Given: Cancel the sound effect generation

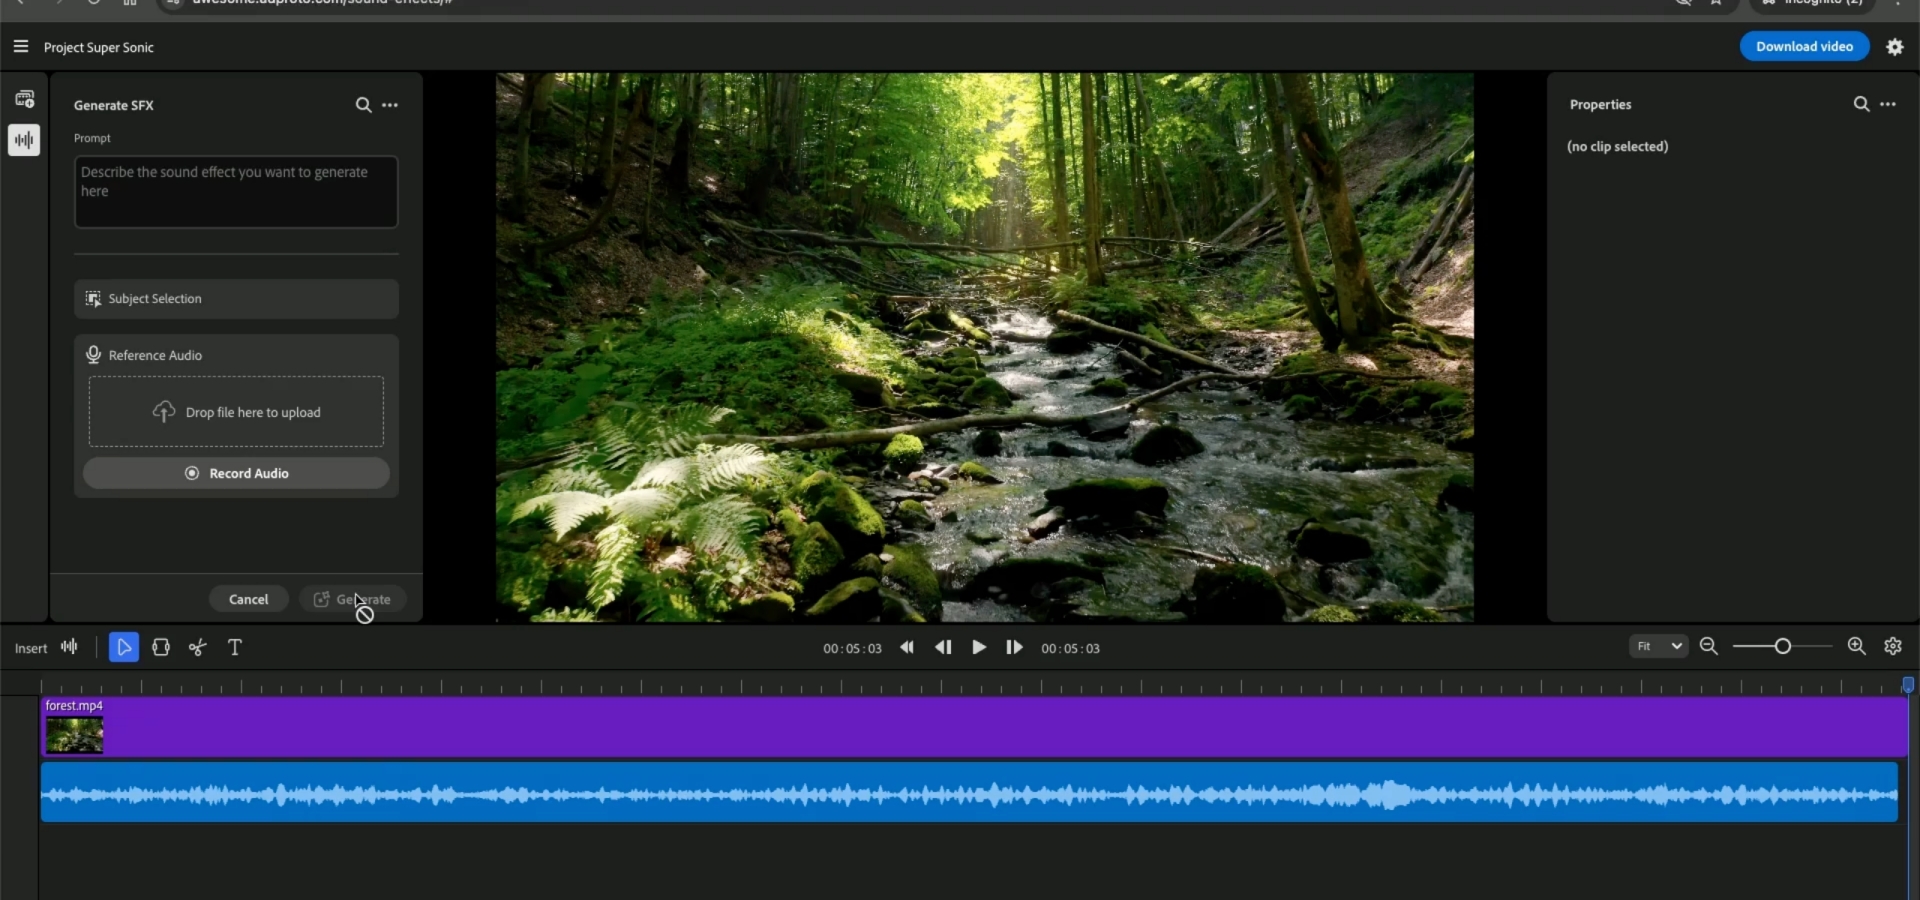Looking at the screenshot, I should (248, 599).
